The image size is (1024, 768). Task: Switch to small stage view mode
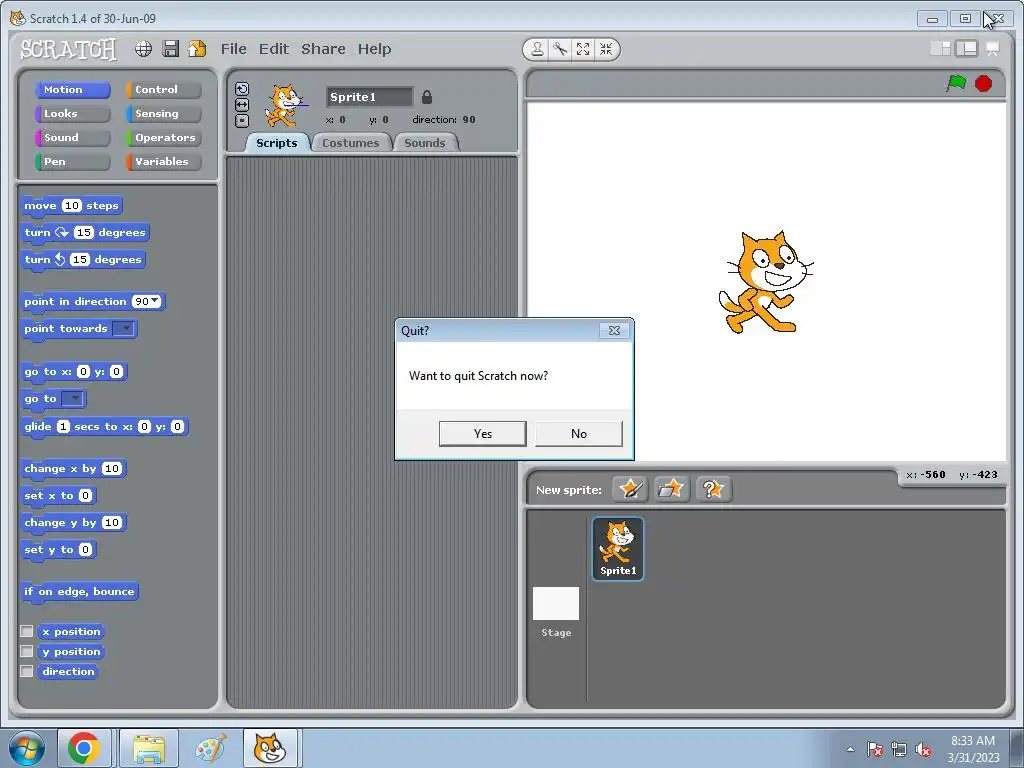(940, 48)
